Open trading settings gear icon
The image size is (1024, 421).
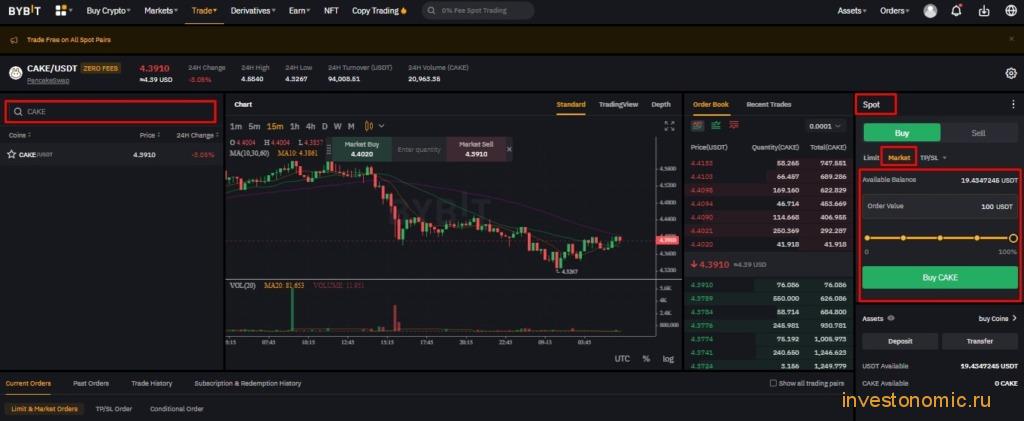(1011, 73)
